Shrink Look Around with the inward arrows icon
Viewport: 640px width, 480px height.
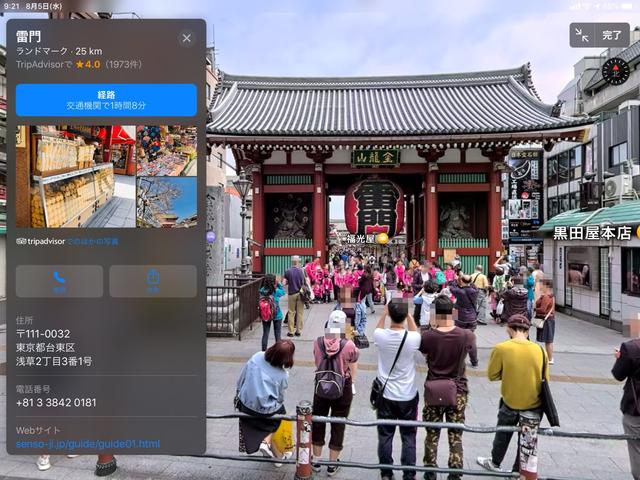(x=582, y=35)
